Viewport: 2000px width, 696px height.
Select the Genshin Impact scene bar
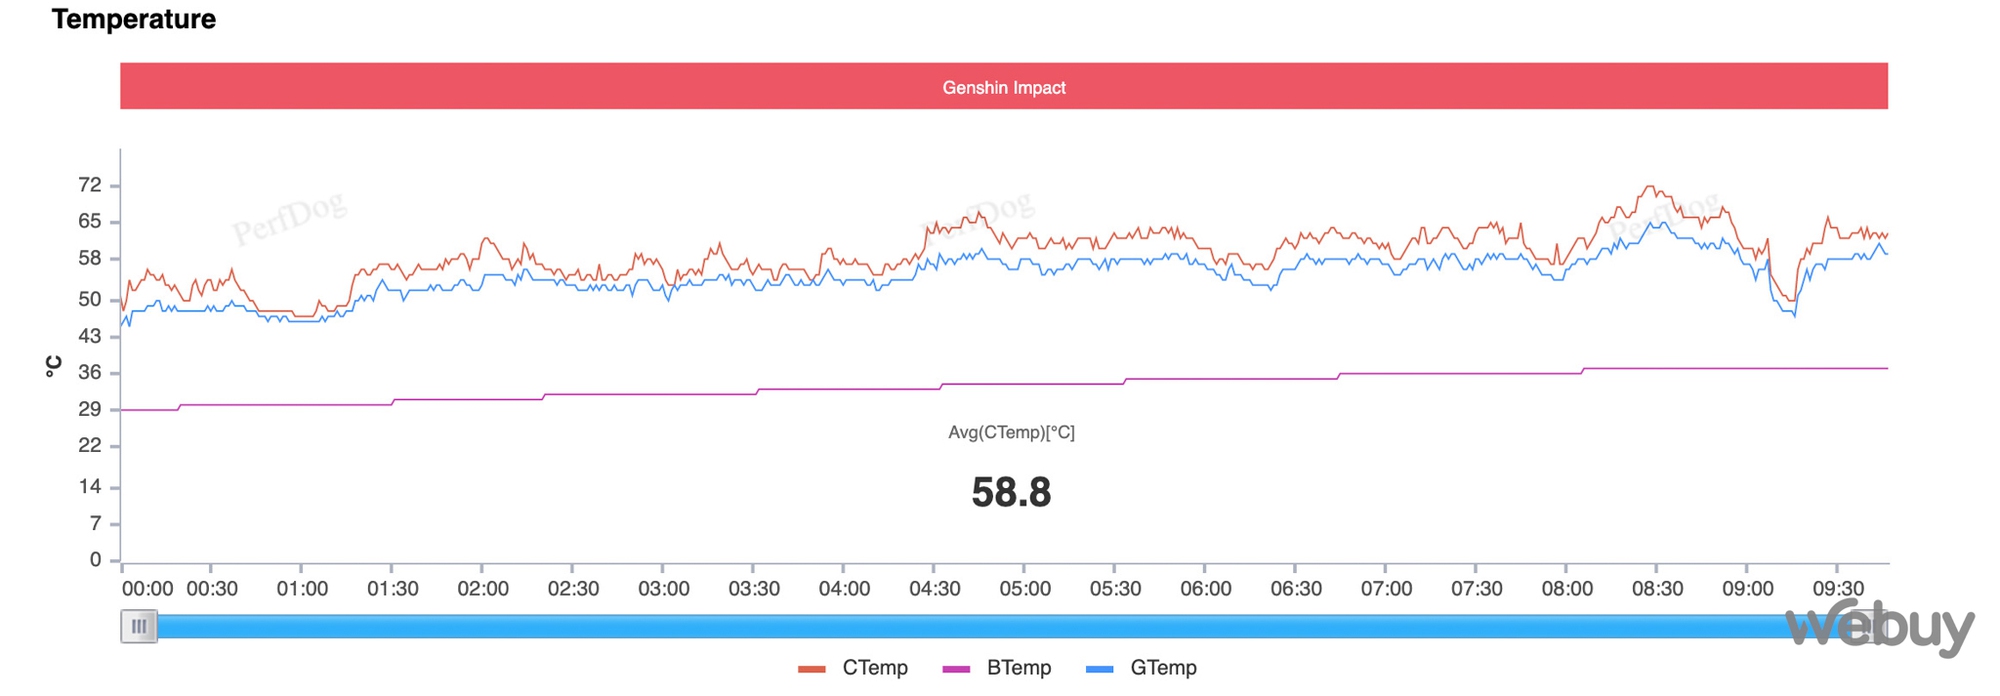click(1003, 87)
